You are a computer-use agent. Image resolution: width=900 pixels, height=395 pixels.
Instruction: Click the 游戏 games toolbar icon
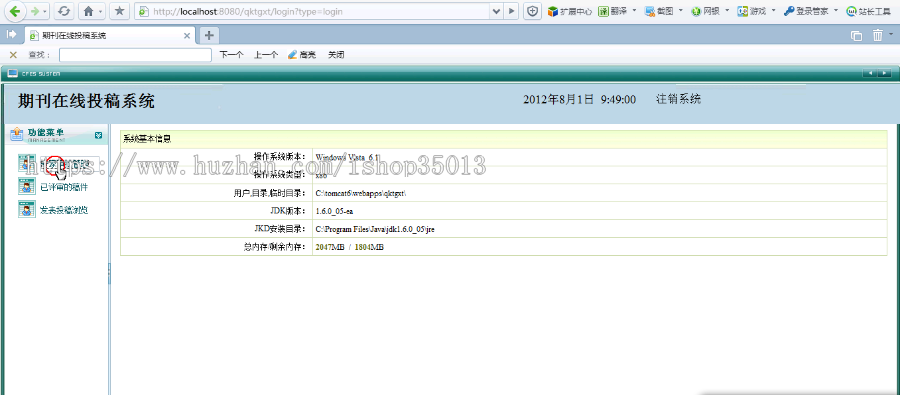pos(751,11)
